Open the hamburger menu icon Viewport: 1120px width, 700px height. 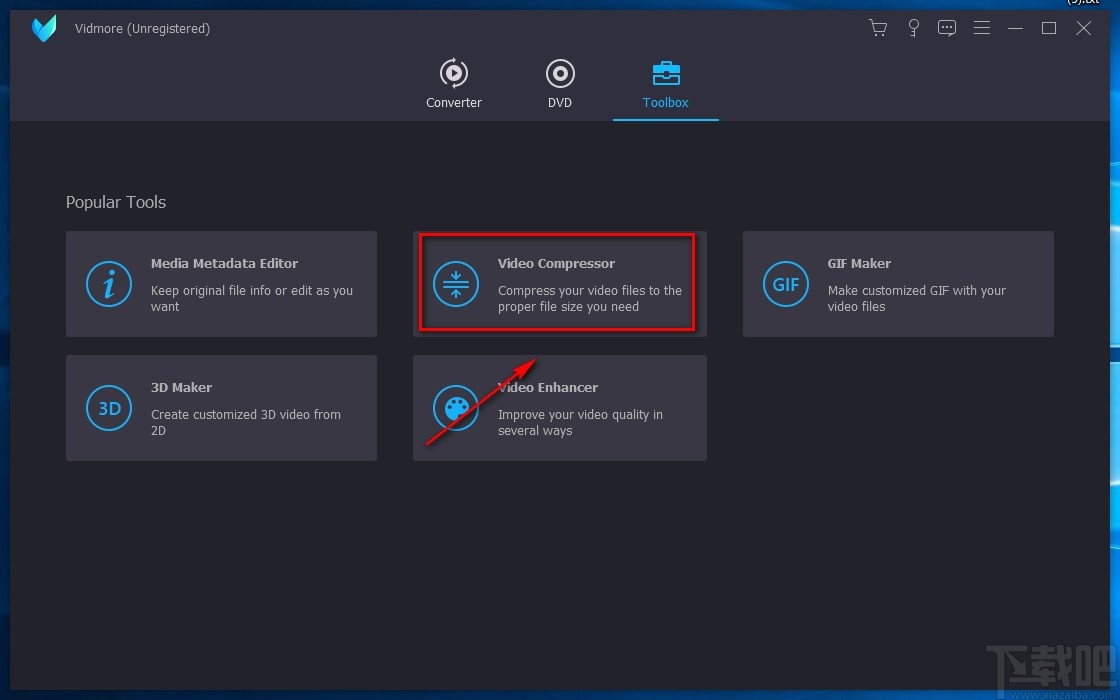click(x=982, y=28)
